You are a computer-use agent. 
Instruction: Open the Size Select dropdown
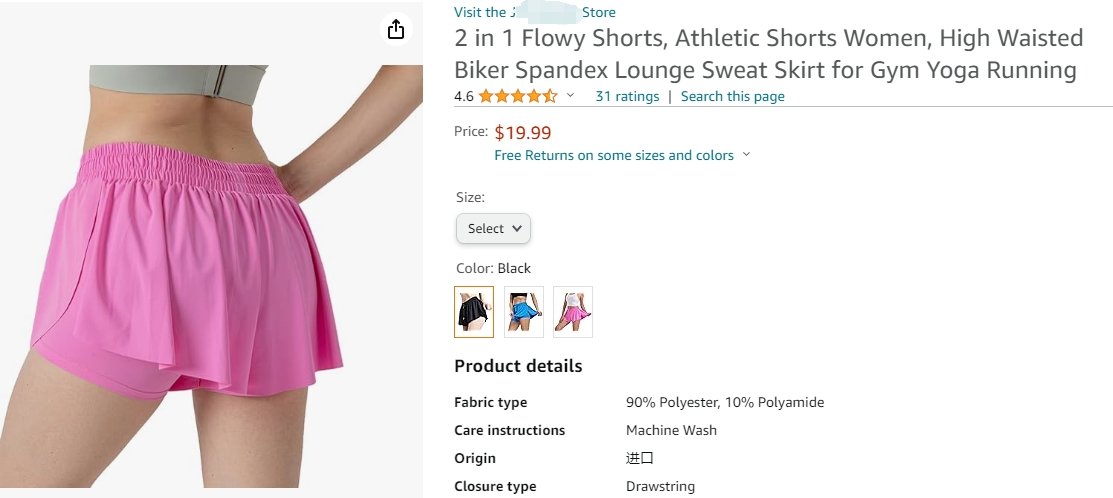[493, 228]
